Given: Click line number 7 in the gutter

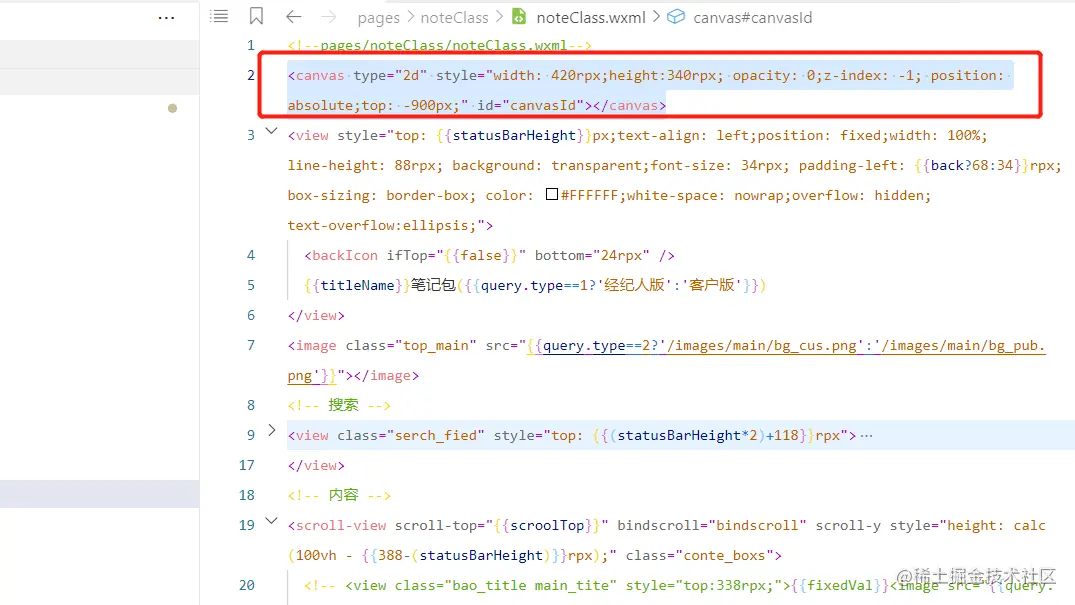Looking at the screenshot, I should (251, 345).
